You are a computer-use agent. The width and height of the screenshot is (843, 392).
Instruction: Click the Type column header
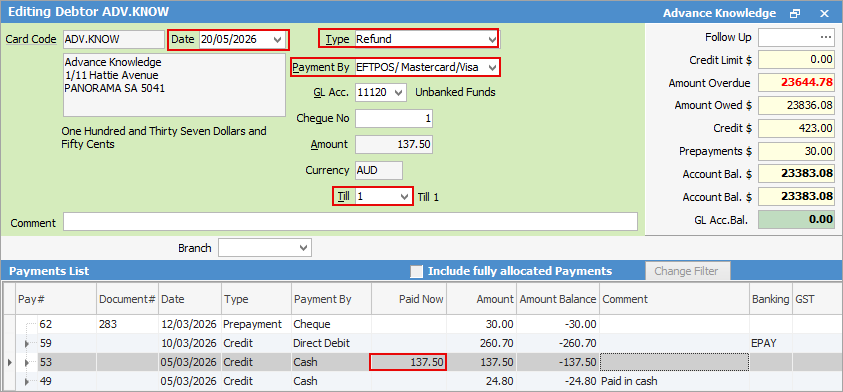pos(256,299)
